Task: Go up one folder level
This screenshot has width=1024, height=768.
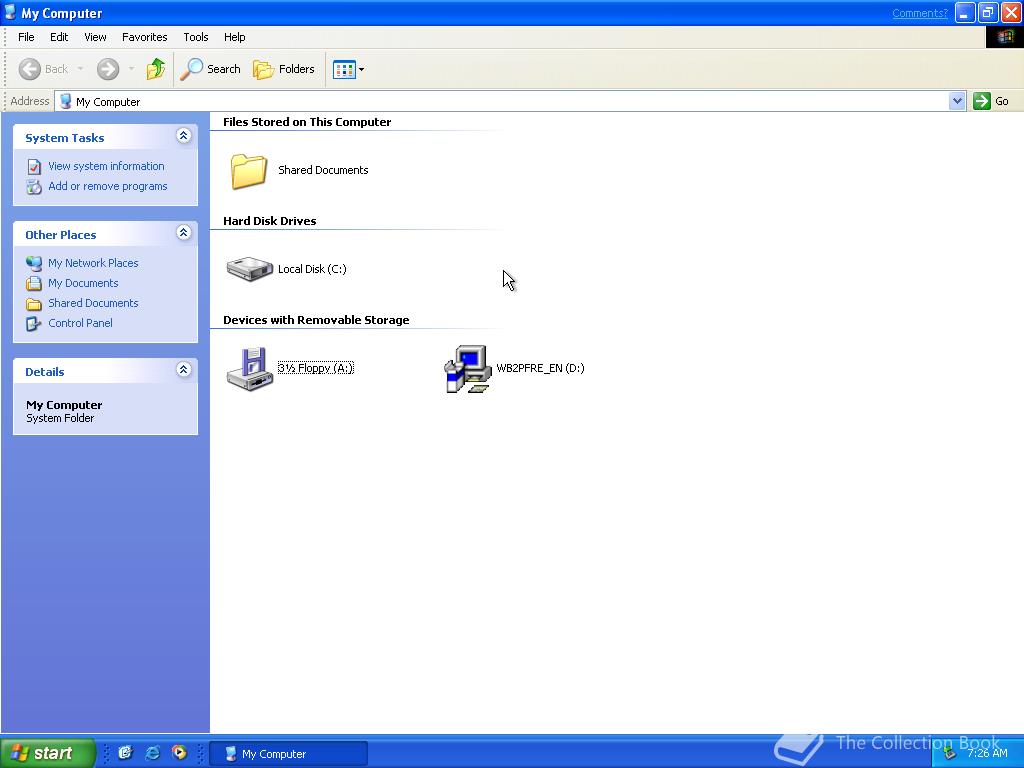Action: (x=155, y=69)
